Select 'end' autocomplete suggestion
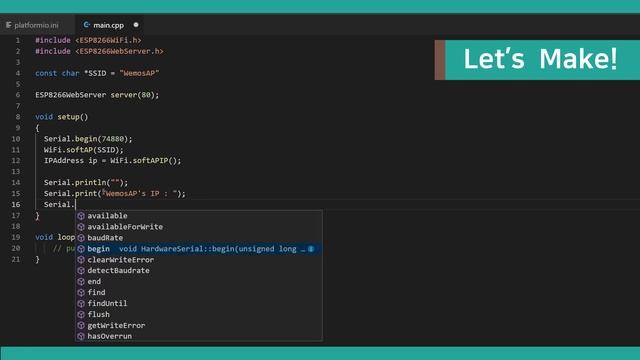 [x=199, y=282]
